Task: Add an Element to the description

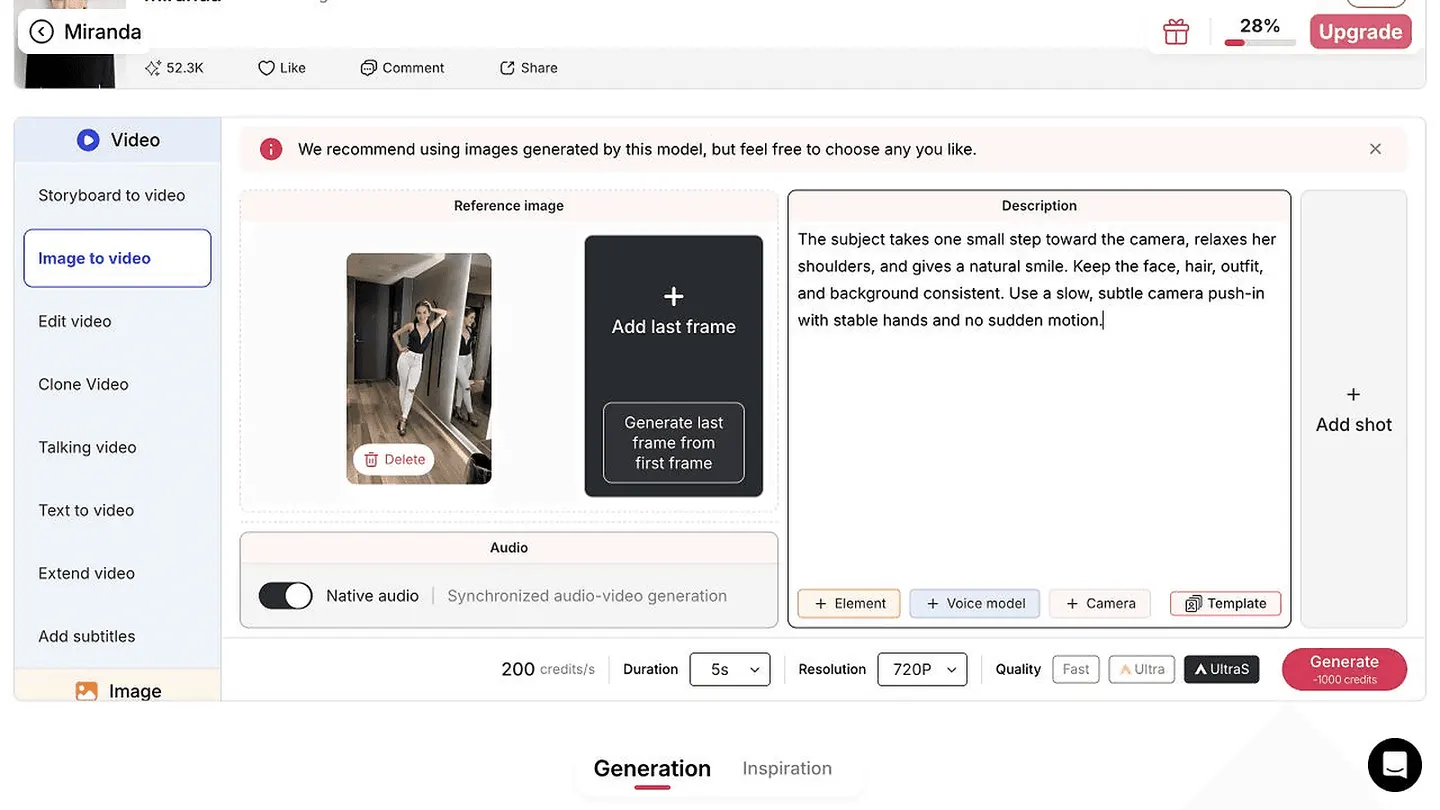Action: pos(849,603)
